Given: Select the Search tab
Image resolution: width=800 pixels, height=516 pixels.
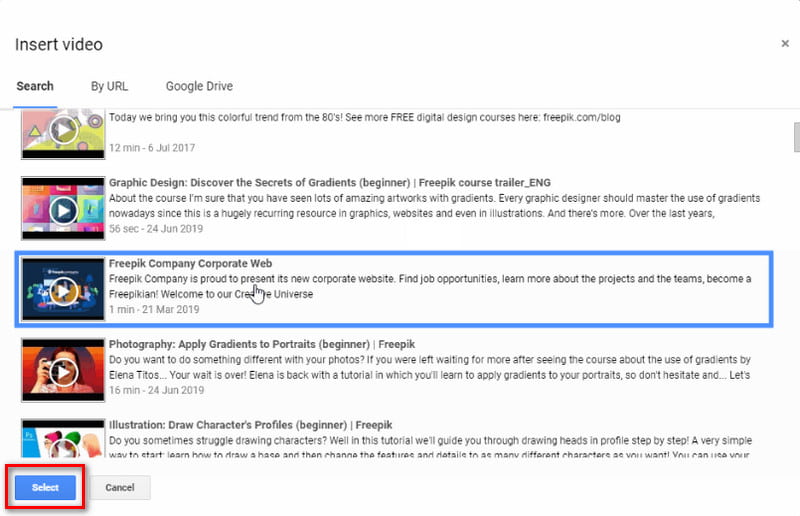Looking at the screenshot, I should (35, 86).
